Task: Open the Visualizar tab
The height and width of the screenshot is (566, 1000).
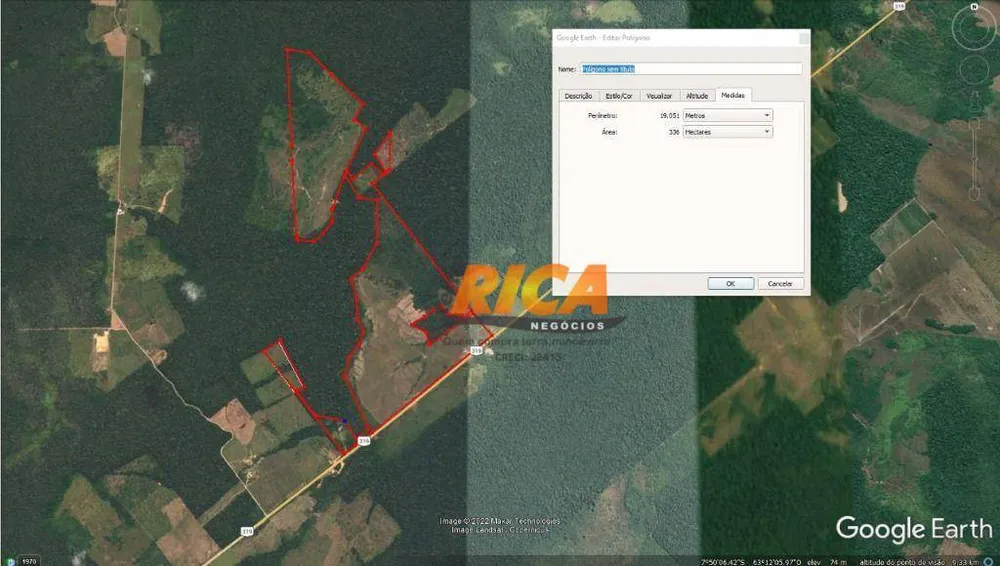Action: (x=659, y=96)
